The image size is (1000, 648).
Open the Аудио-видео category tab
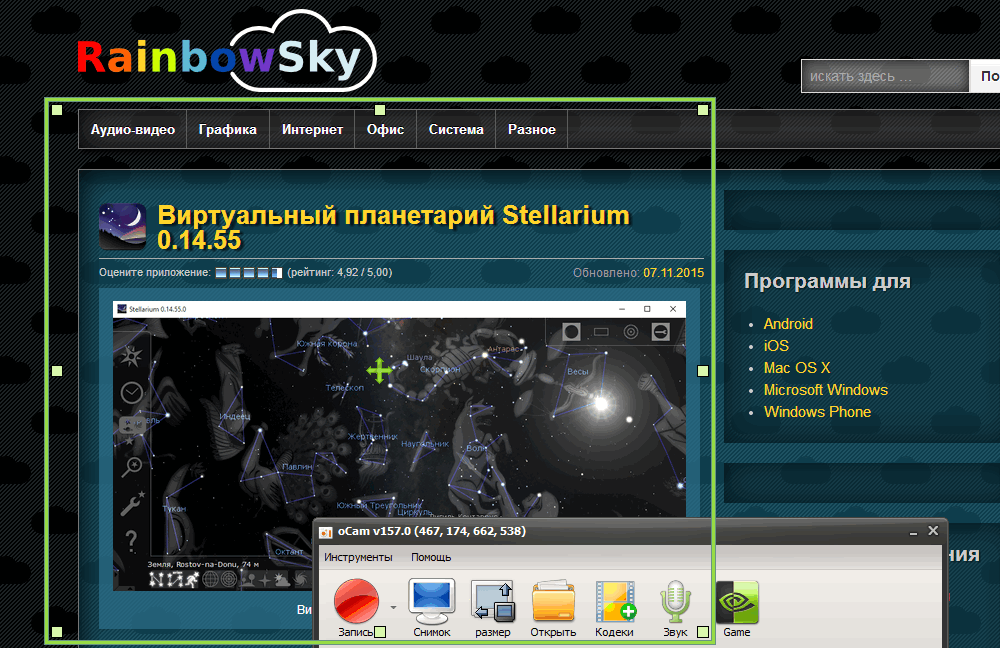point(133,129)
